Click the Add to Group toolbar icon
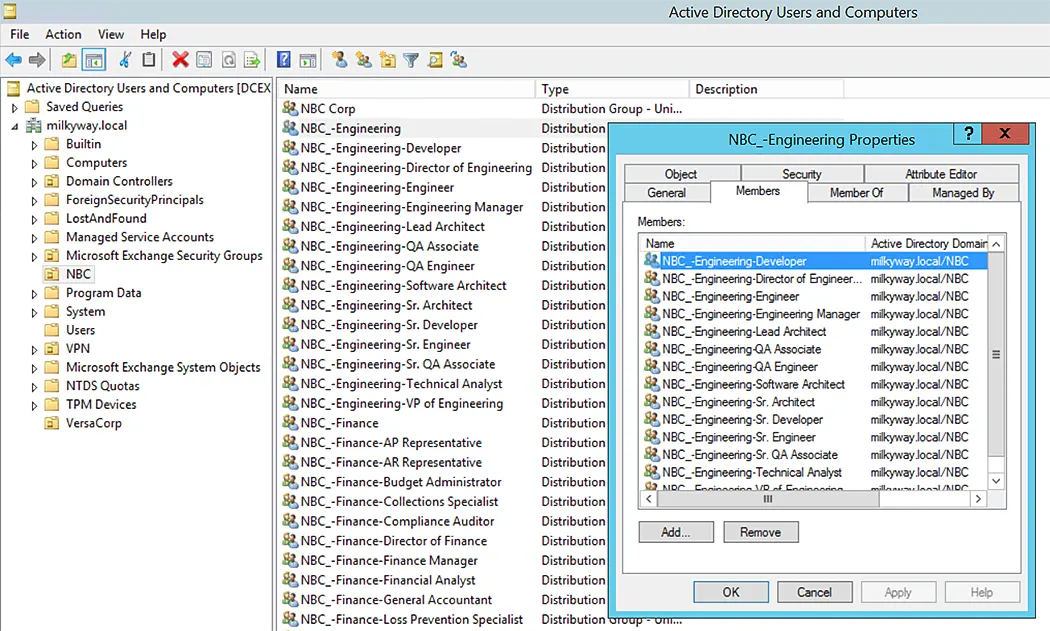This screenshot has width=1050, height=631. click(x=459, y=60)
